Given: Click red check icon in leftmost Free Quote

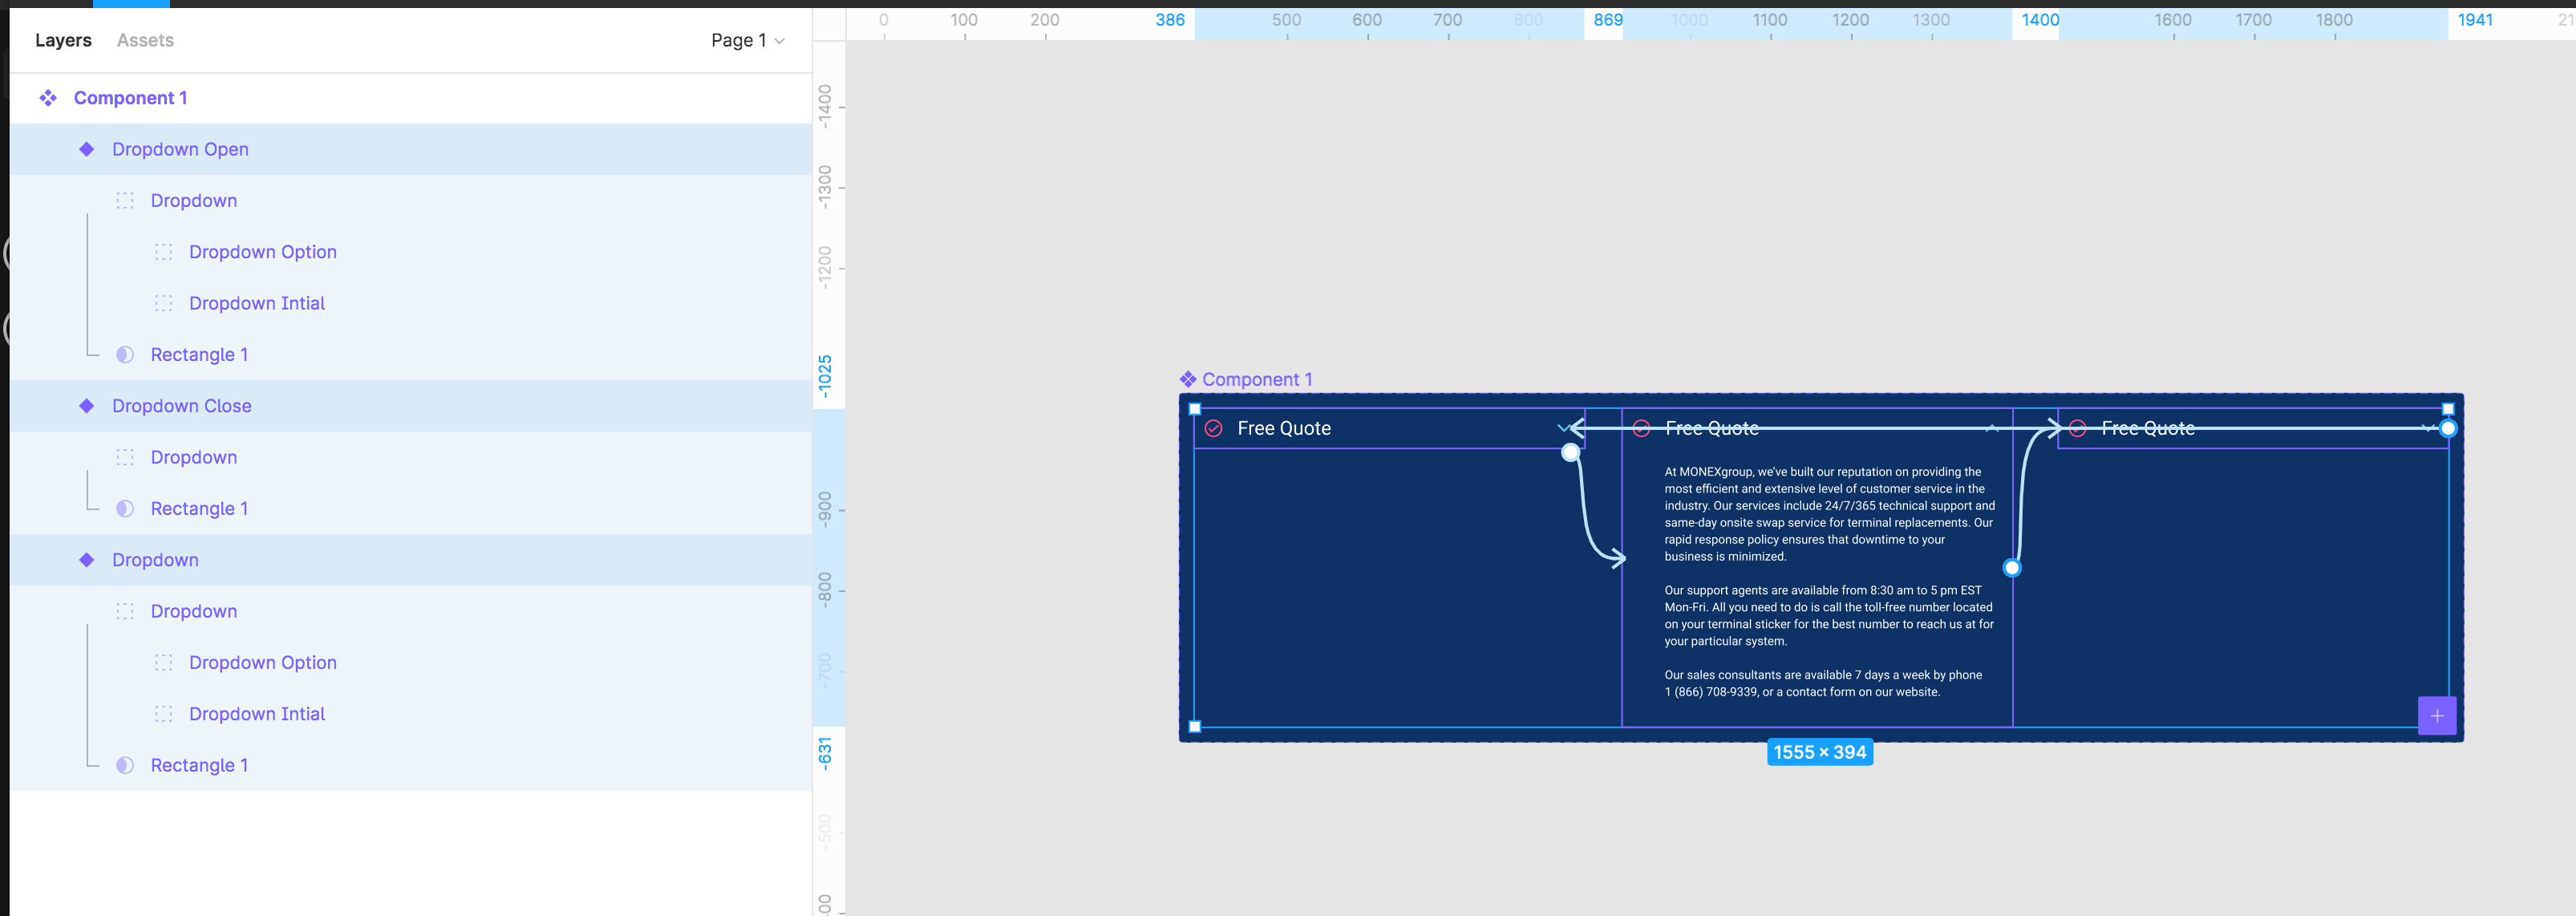Looking at the screenshot, I should 1213,429.
